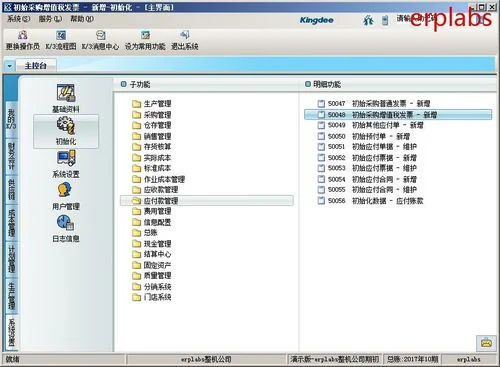Image resolution: width=500 pixels, height=367 pixels.
Task: Select the 系统设置 side tab
Action: pyautogui.click(x=11, y=332)
